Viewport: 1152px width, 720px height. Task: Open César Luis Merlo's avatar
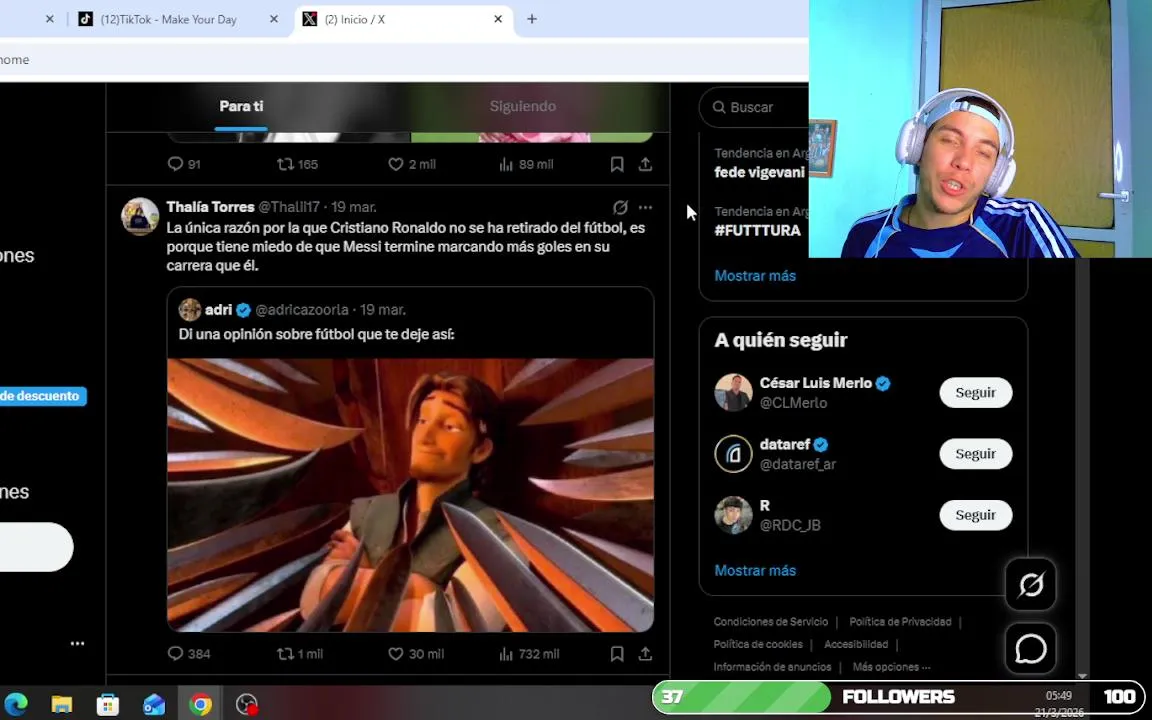coord(733,392)
